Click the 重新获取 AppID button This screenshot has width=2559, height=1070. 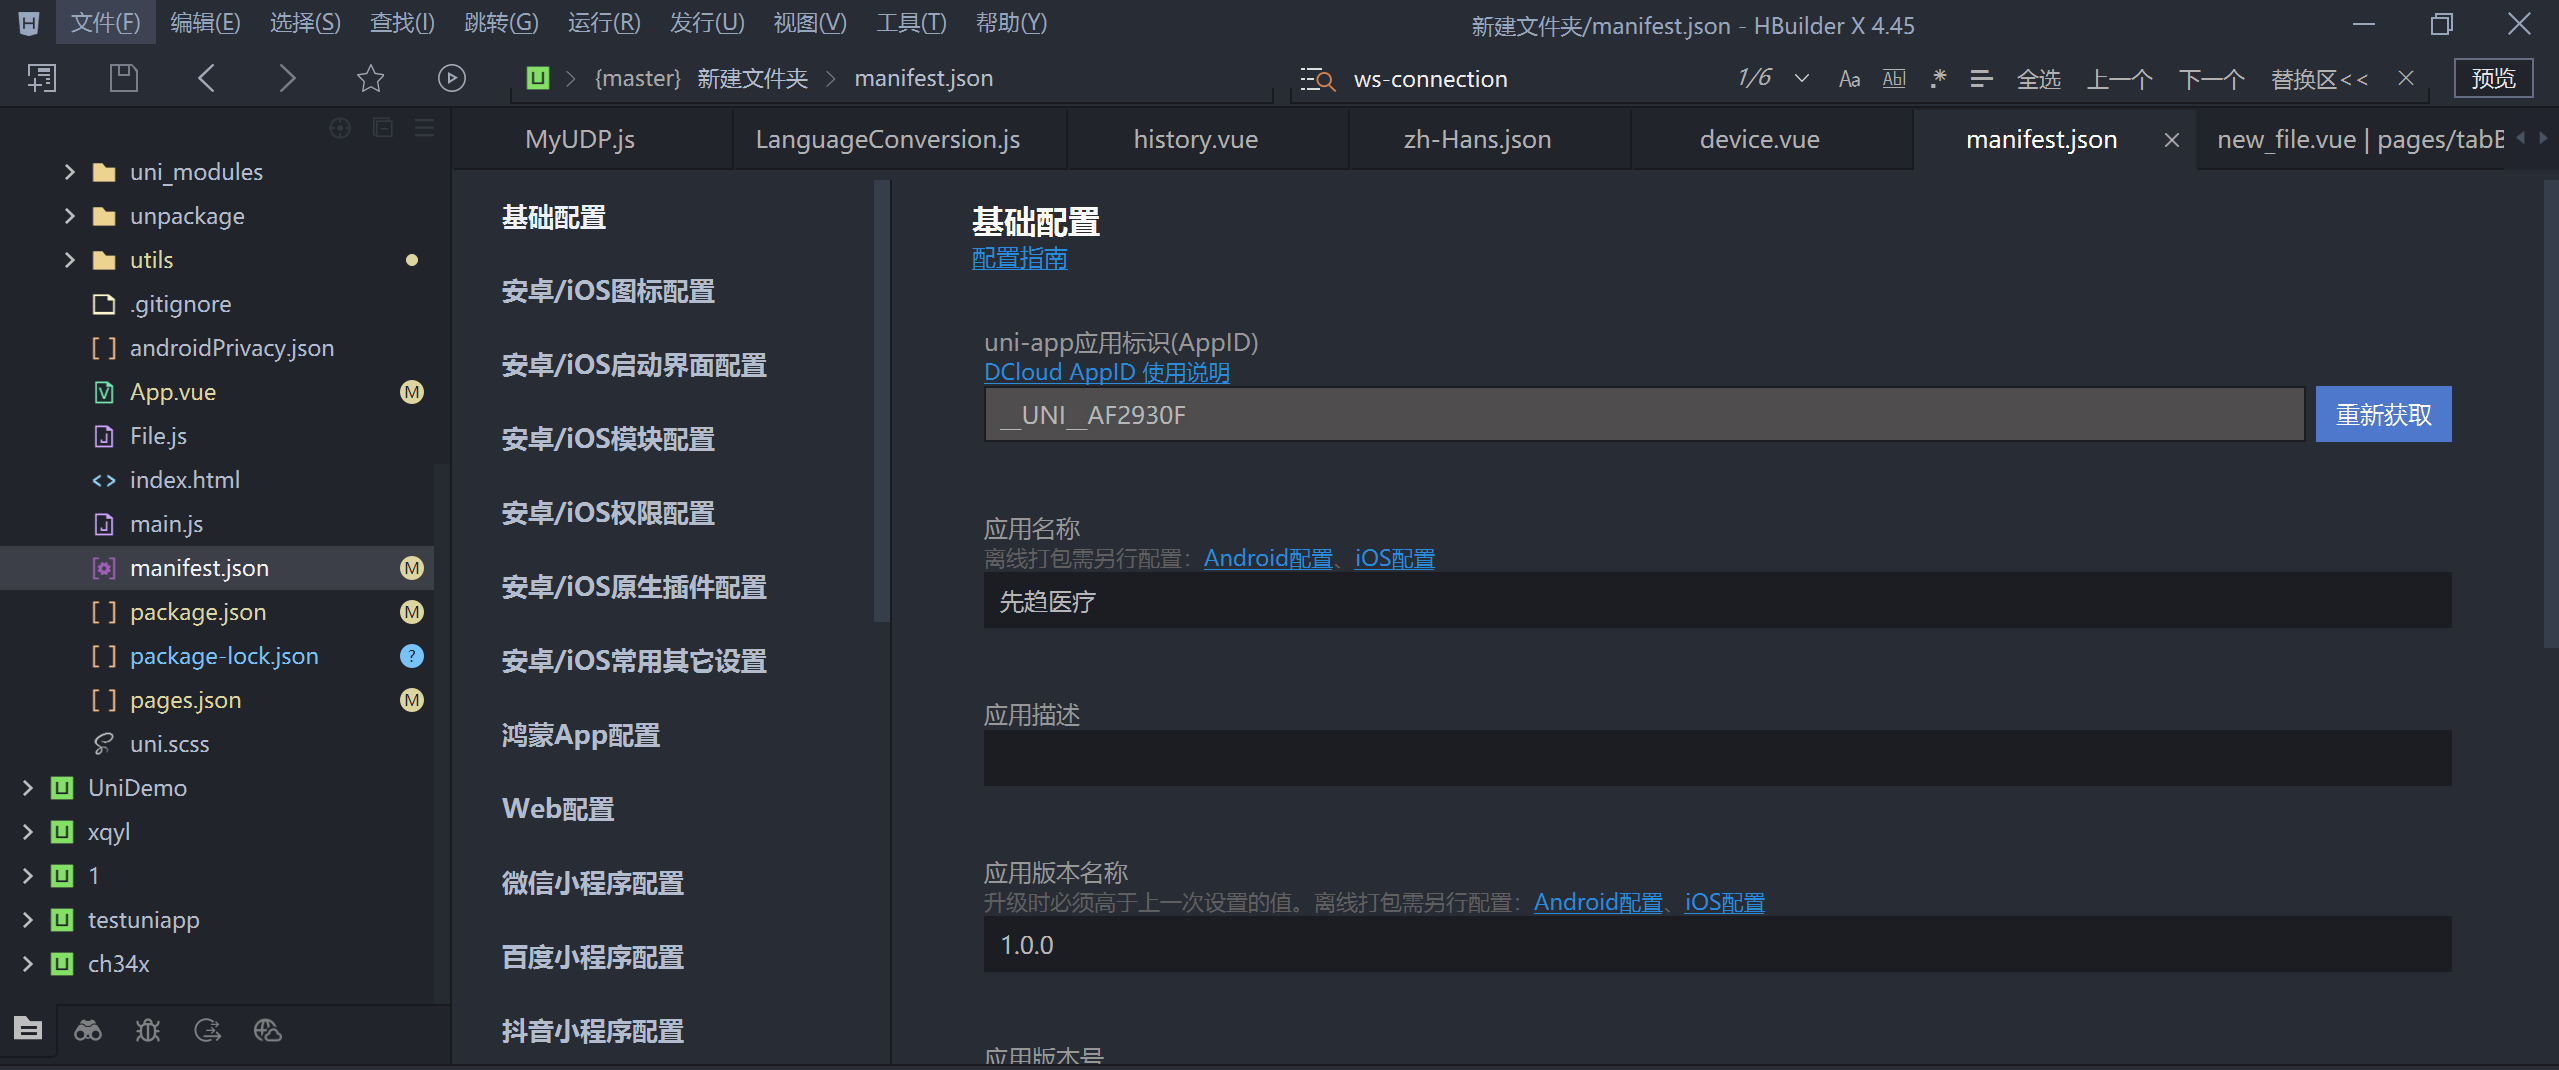2383,413
